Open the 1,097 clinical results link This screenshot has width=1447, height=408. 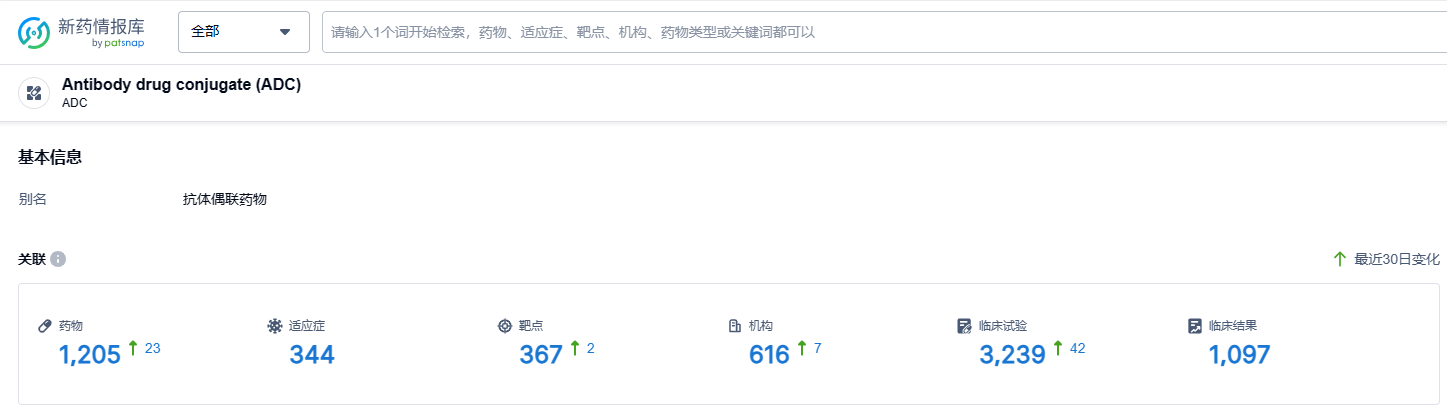tap(1239, 354)
